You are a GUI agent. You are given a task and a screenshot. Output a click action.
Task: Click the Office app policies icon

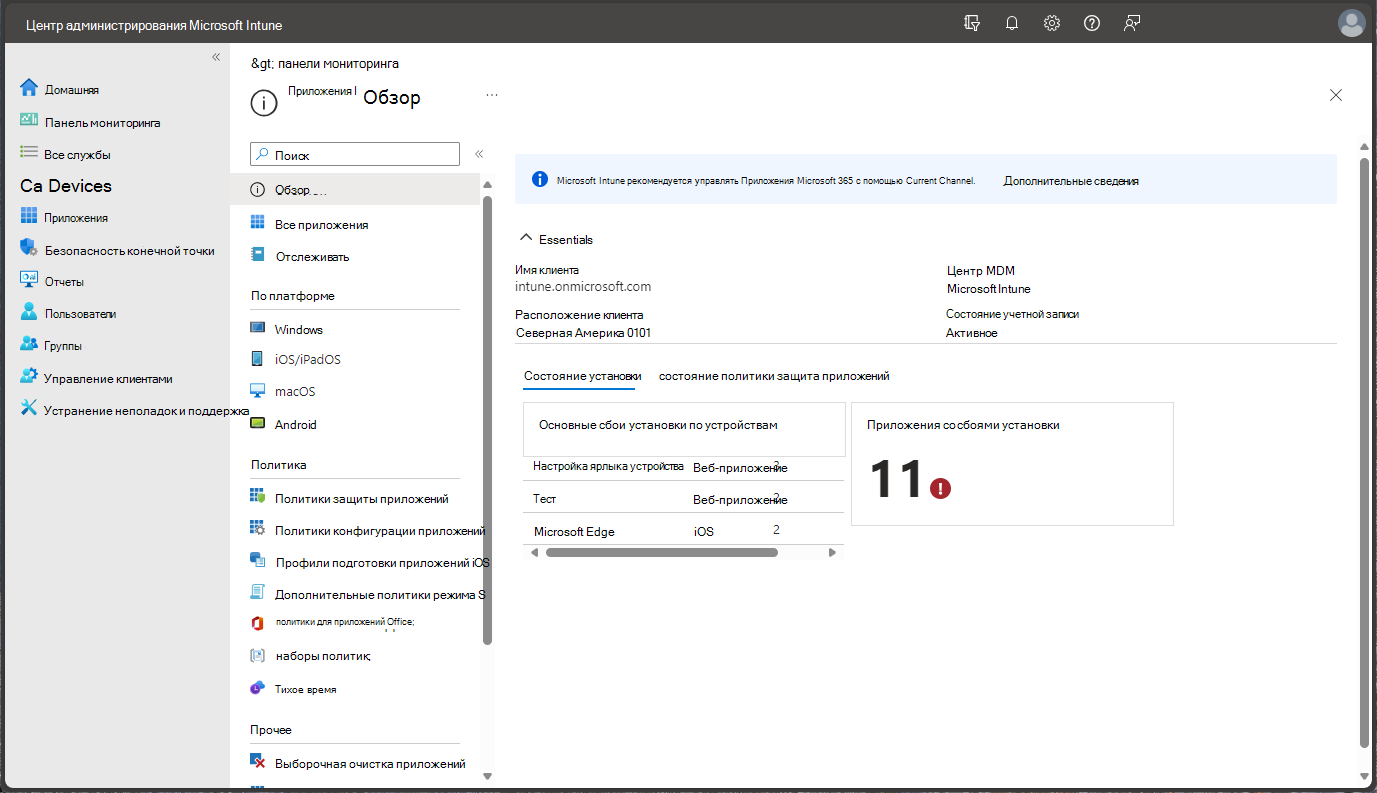tap(258, 623)
